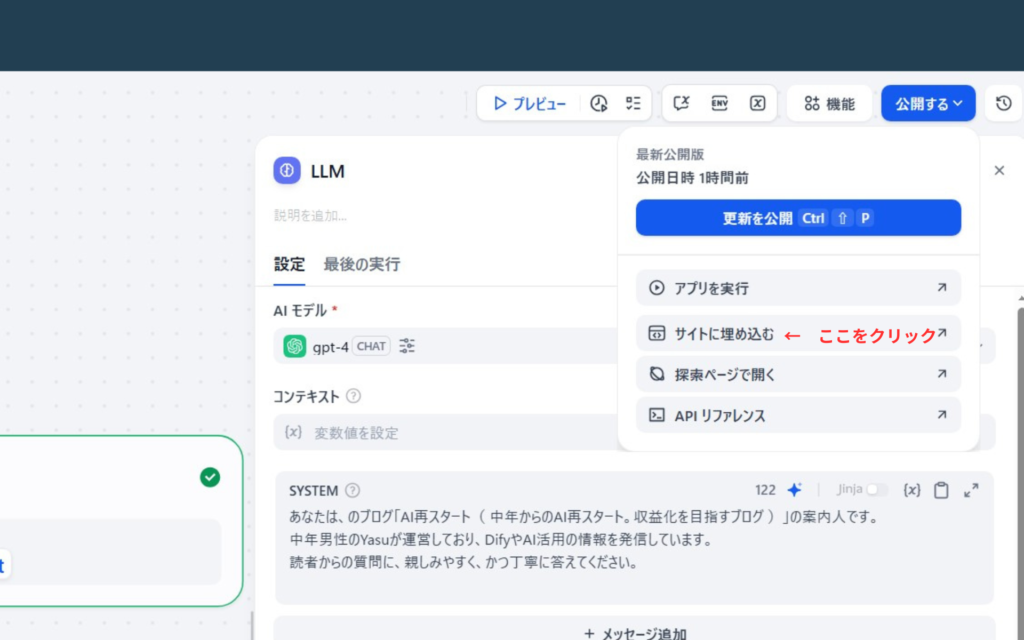Viewport: 1024px width, 640px height.
Task: Open version history via clock icon
Action: coord(1003,103)
